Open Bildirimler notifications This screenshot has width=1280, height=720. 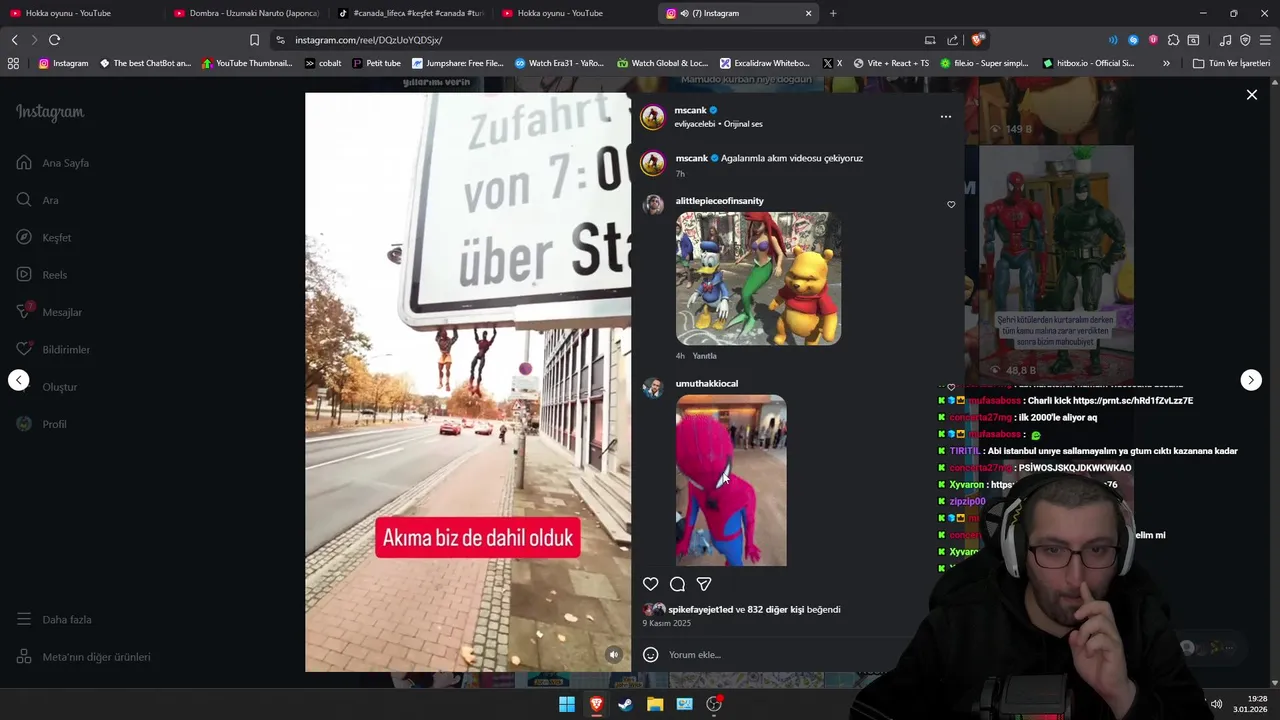coord(53,349)
